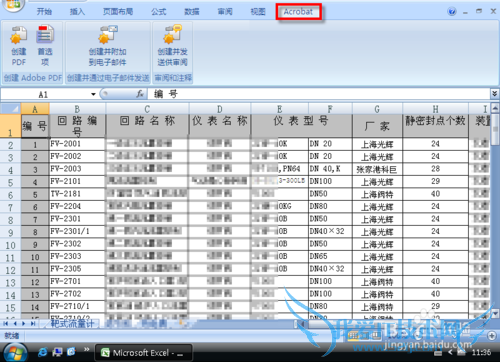The width and height of the screenshot is (500, 362).
Task: Select column A header
Action: coord(35,109)
